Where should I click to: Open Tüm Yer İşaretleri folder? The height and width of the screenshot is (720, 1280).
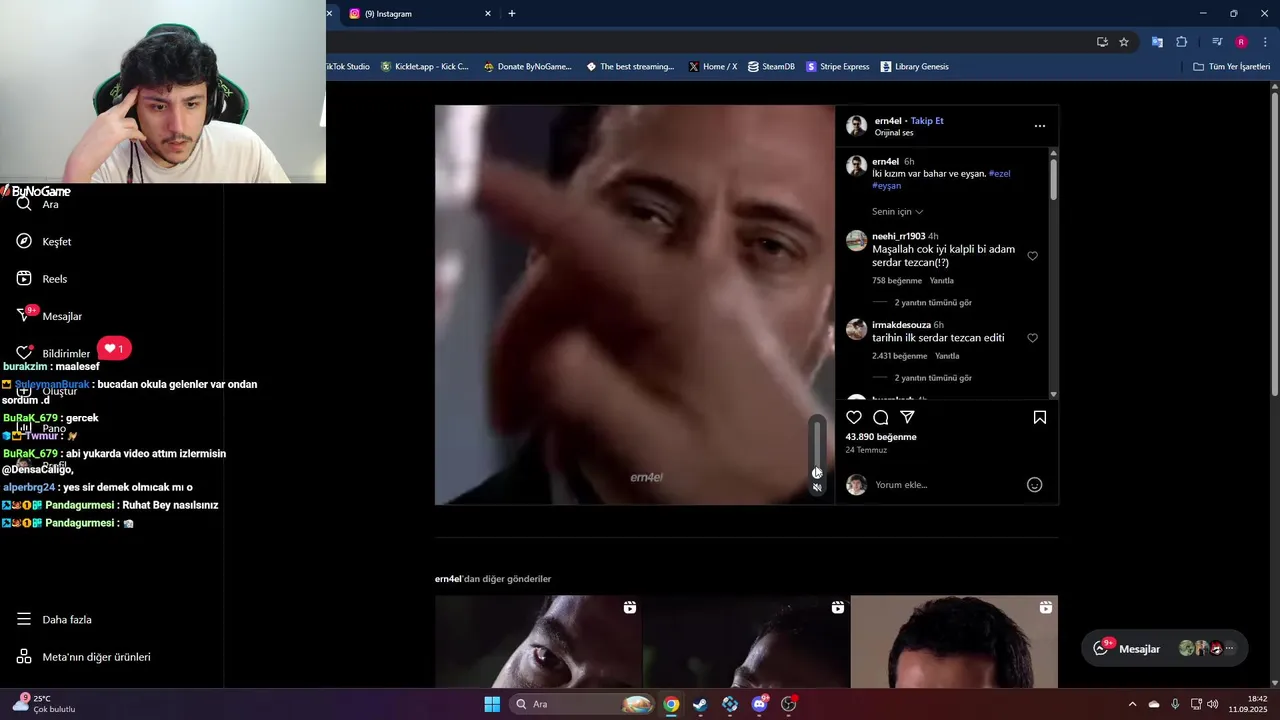coord(1232,67)
